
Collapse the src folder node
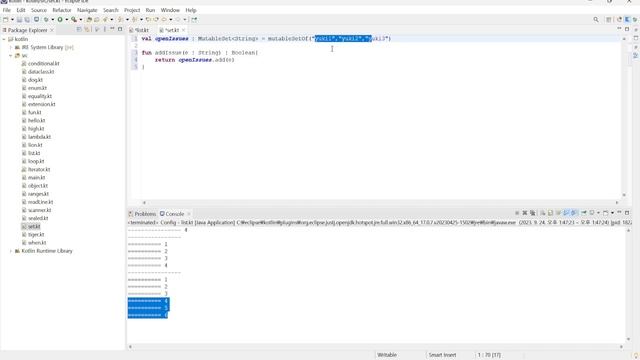[11, 56]
